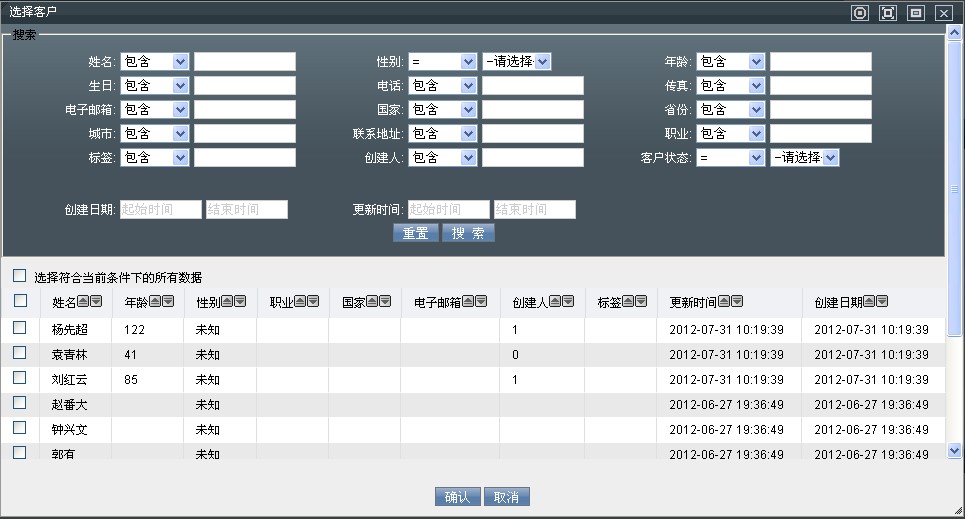Tick the checkbox for 杨先超 row
Image resolution: width=965 pixels, height=519 pixels.
20,328
